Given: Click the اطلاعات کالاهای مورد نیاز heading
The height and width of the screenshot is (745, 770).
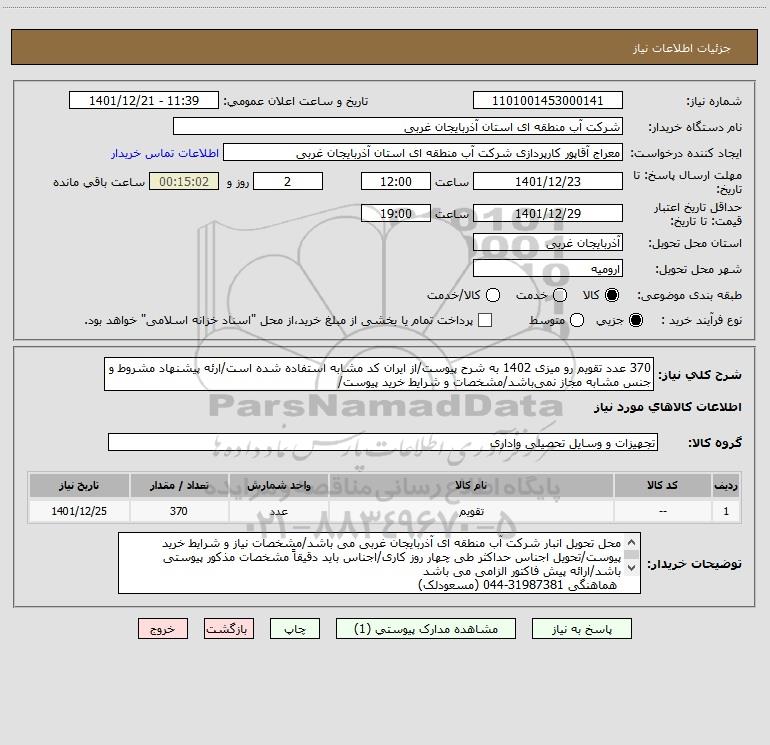Looking at the screenshot, I should (667, 407).
